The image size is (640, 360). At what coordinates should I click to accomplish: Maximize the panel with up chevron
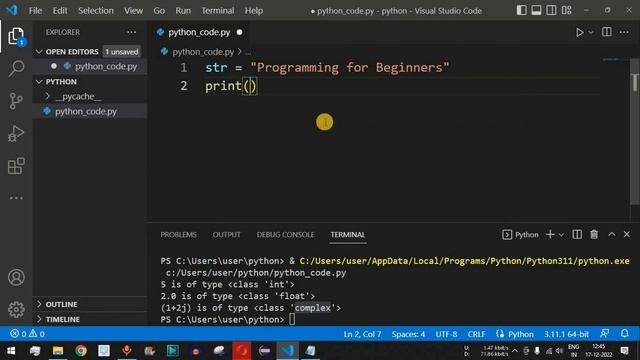pyautogui.click(x=611, y=234)
